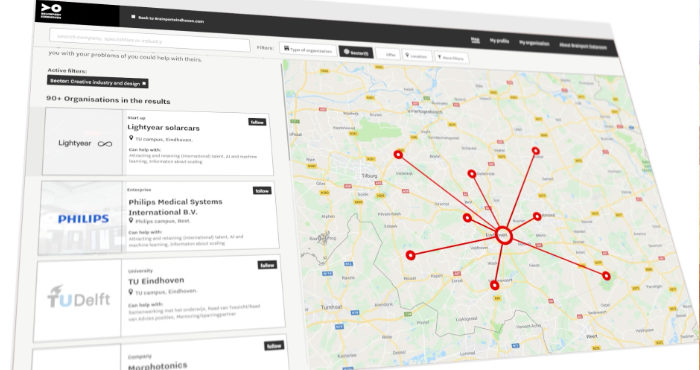Click the Sector: Creative industry and design chip
The image size is (700, 370).
pyautogui.click(x=98, y=82)
